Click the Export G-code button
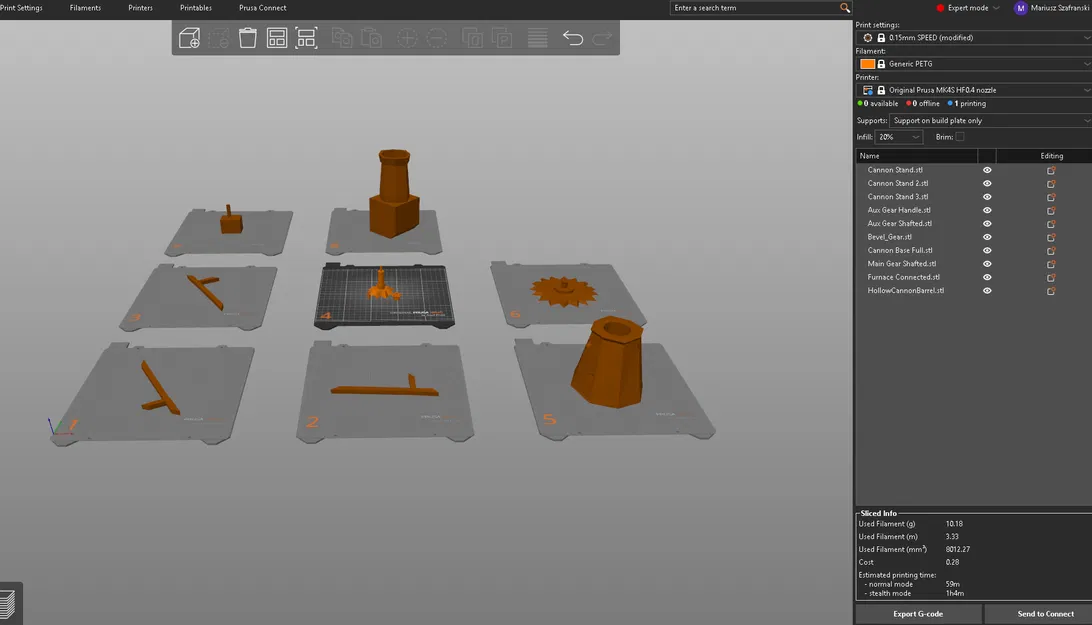Image resolution: width=1092 pixels, height=625 pixels. click(x=918, y=614)
